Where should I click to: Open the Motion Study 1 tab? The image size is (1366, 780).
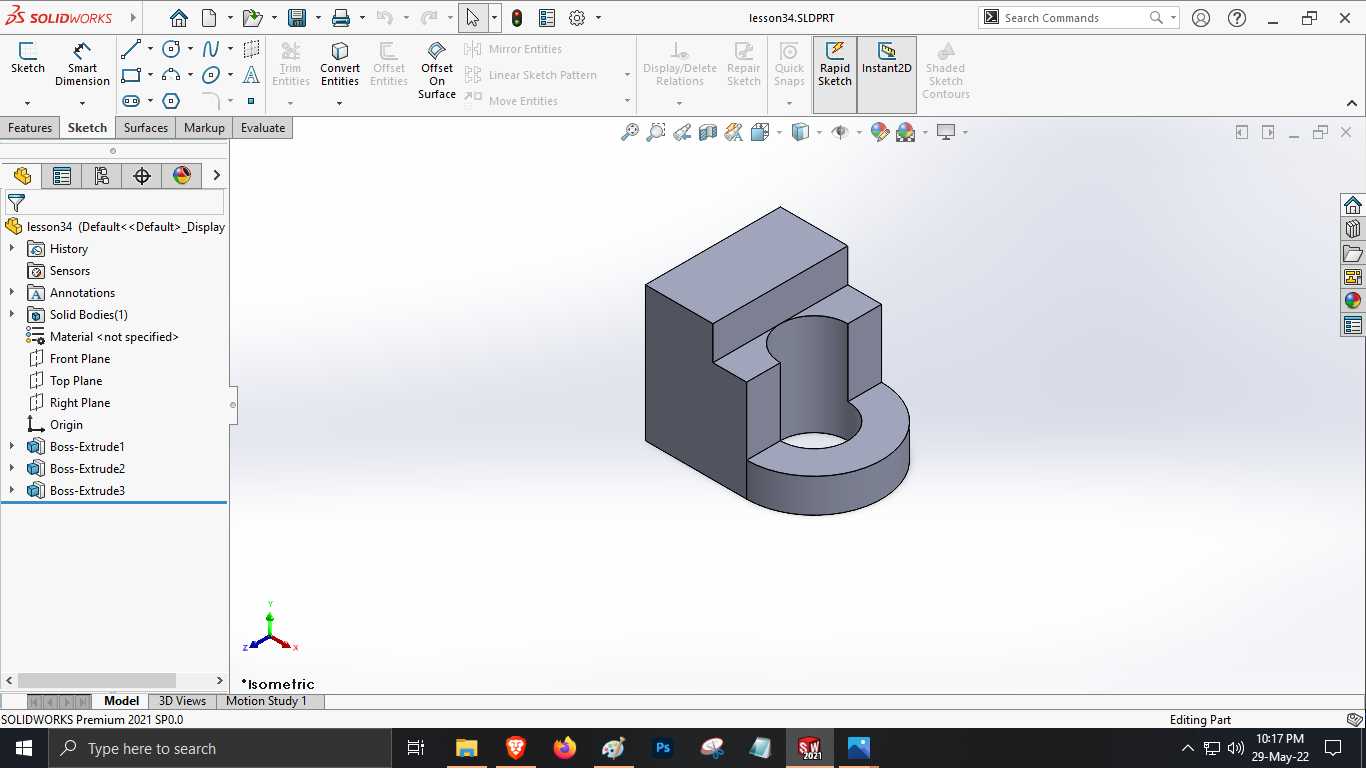pos(266,701)
